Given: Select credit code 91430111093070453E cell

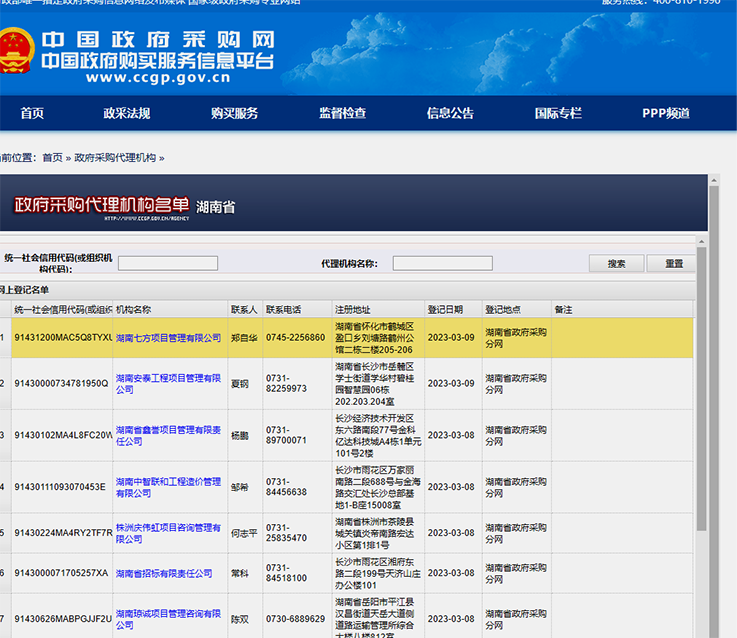Looking at the screenshot, I should pyautogui.click(x=62, y=487).
